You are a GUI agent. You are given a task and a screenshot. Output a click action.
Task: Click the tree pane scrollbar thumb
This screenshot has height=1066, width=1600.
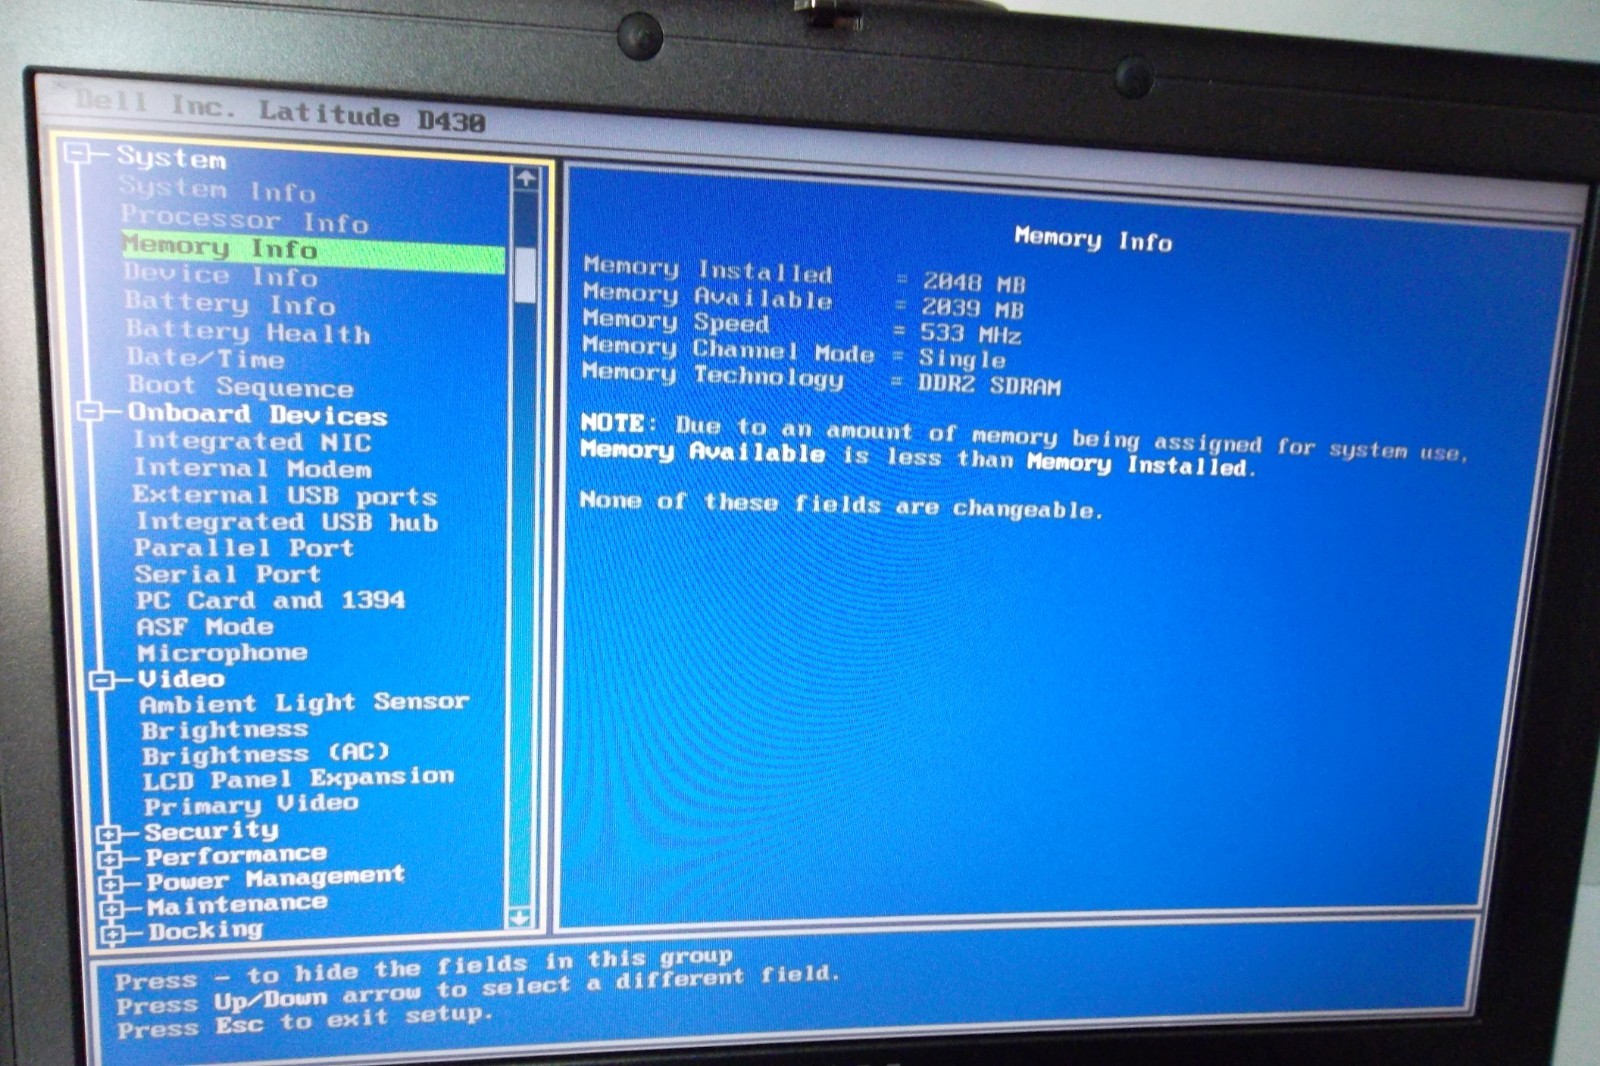point(524,274)
